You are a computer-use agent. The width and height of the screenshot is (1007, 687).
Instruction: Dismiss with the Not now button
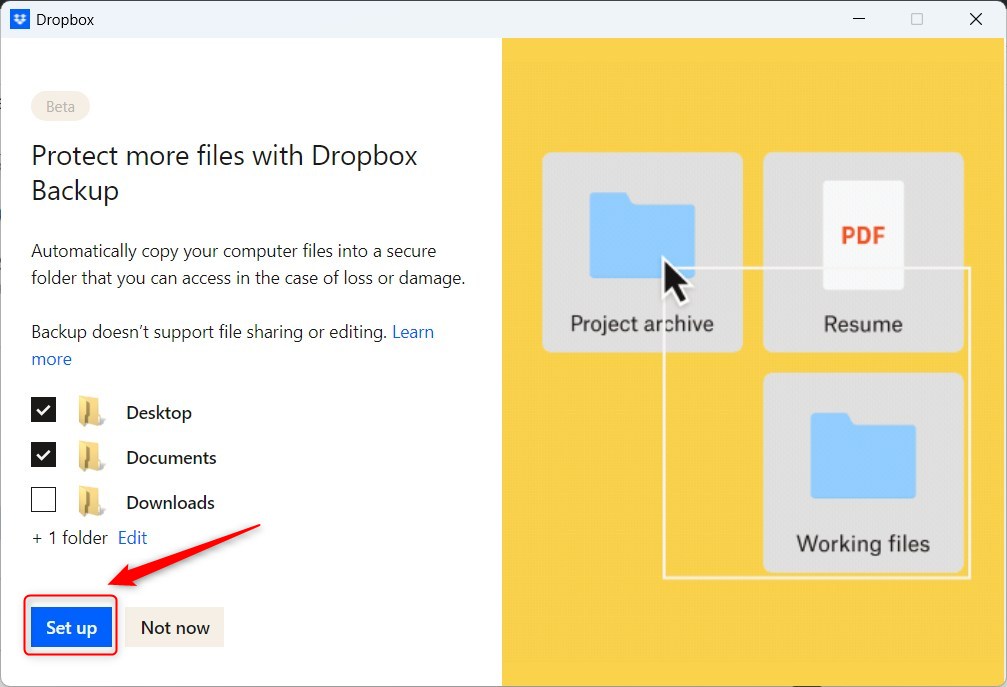pos(175,627)
